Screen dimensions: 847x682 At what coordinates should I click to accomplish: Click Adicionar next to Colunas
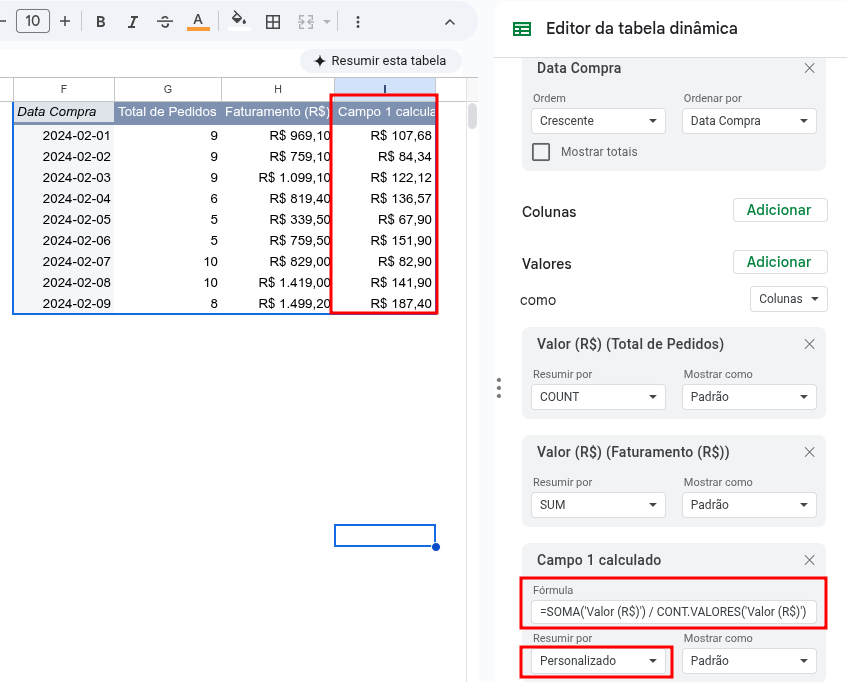(x=780, y=210)
